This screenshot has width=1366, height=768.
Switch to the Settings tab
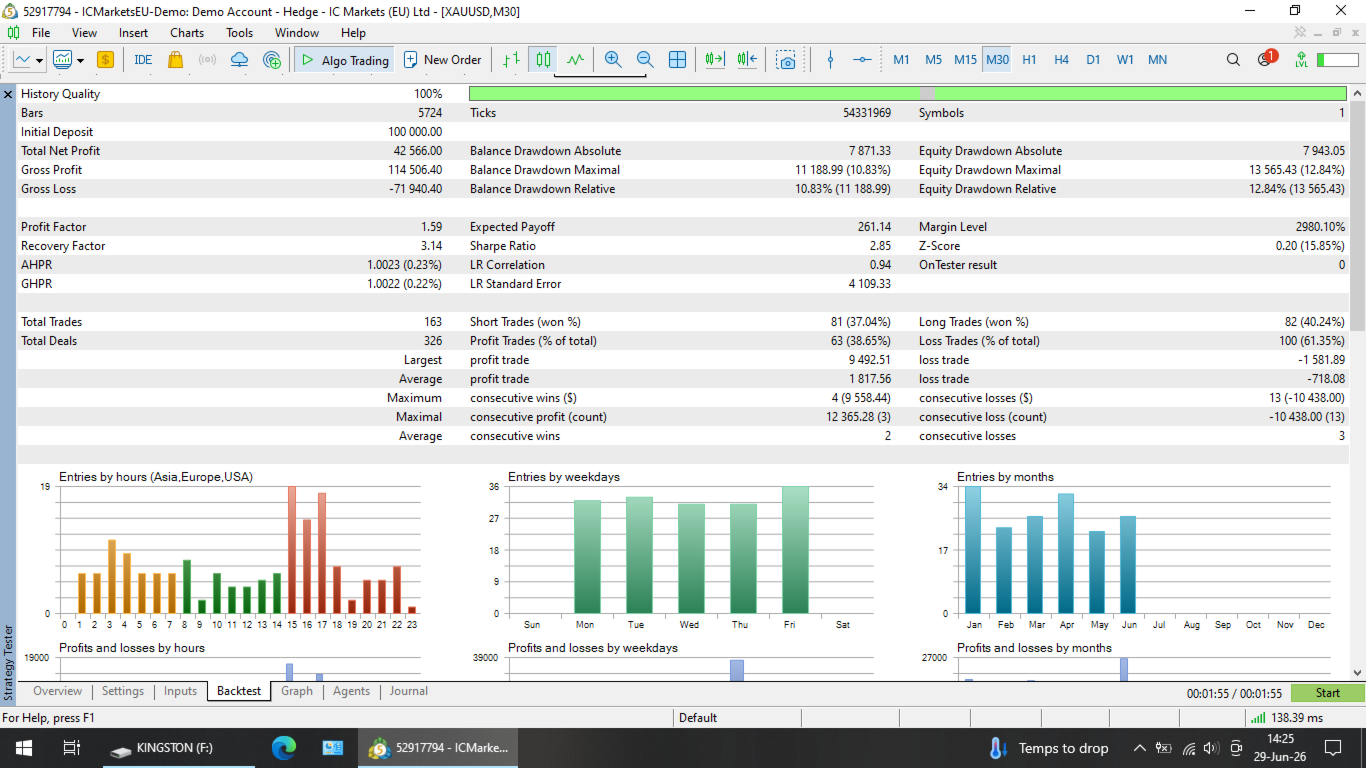point(123,691)
